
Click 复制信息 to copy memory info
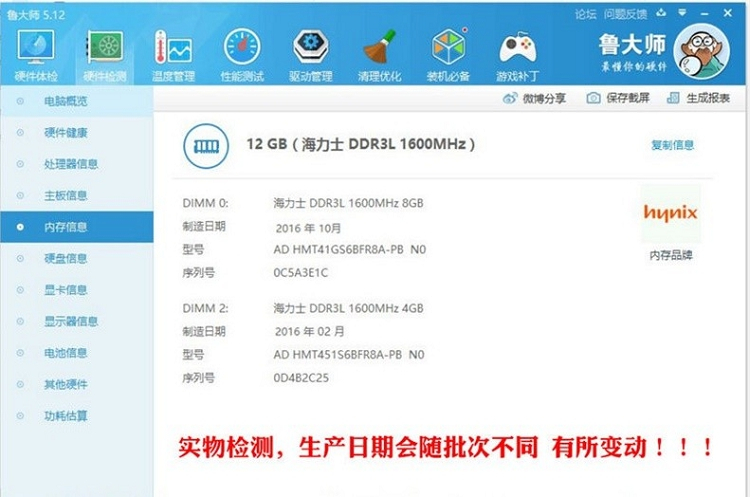673,145
